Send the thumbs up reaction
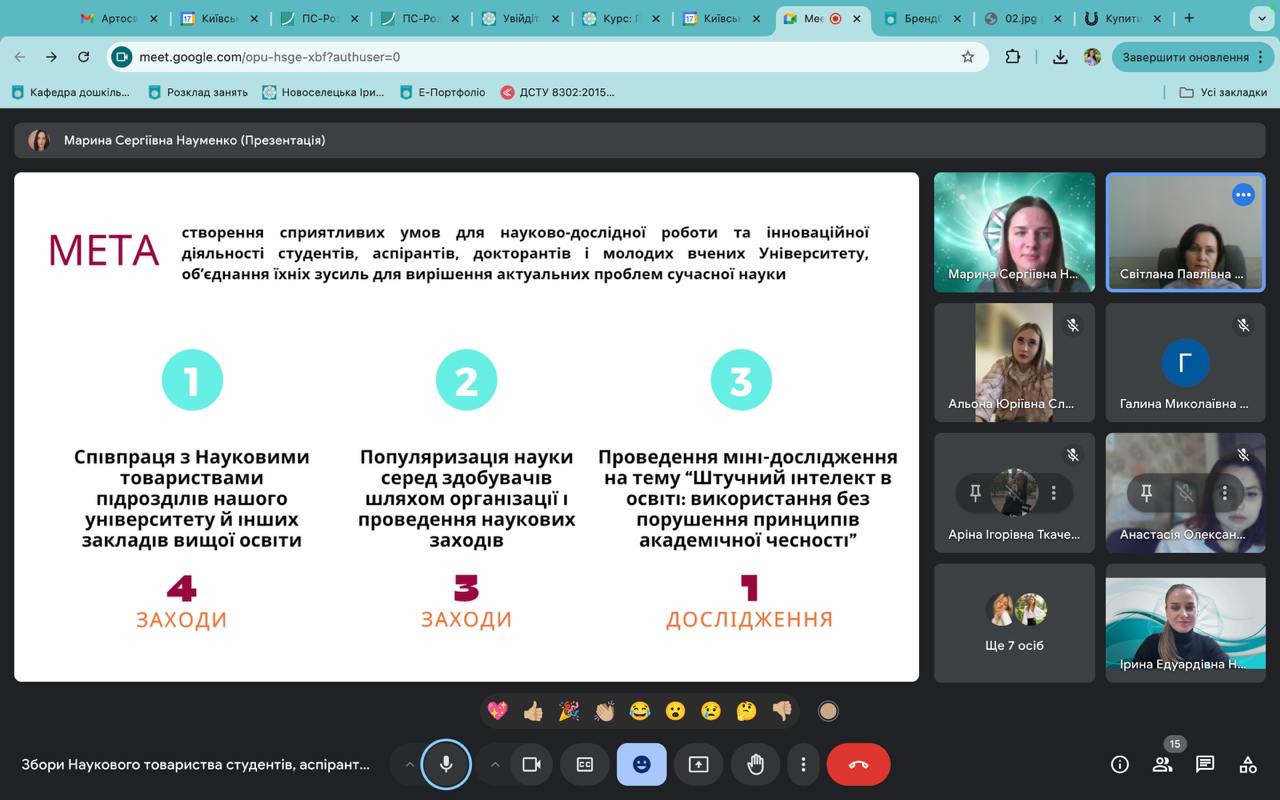The image size is (1280, 800). coord(533,711)
